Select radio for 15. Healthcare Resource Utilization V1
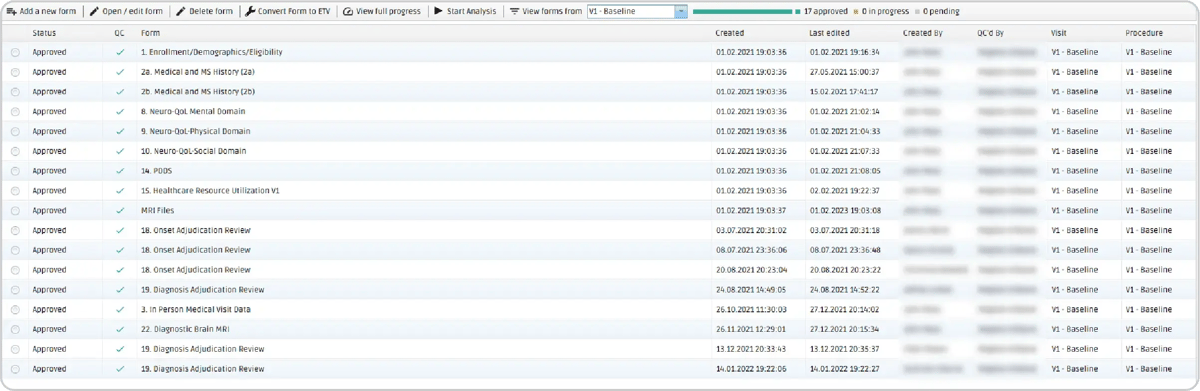Image resolution: width=1200 pixels, height=391 pixels. click(15, 191)
